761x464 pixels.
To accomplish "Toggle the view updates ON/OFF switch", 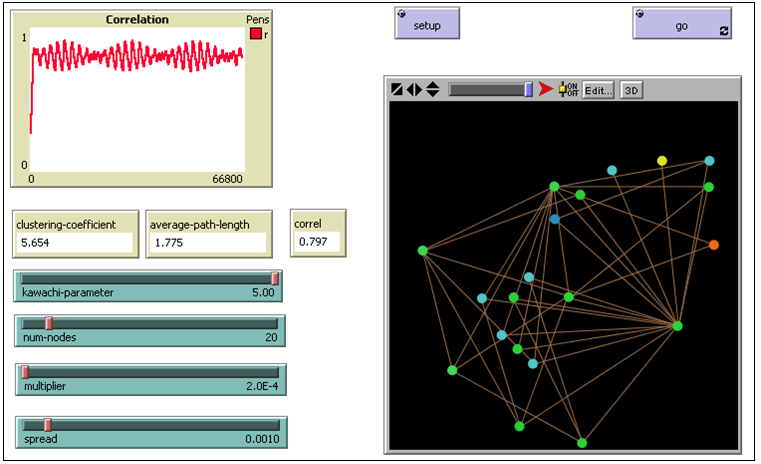I will [567, 89].
